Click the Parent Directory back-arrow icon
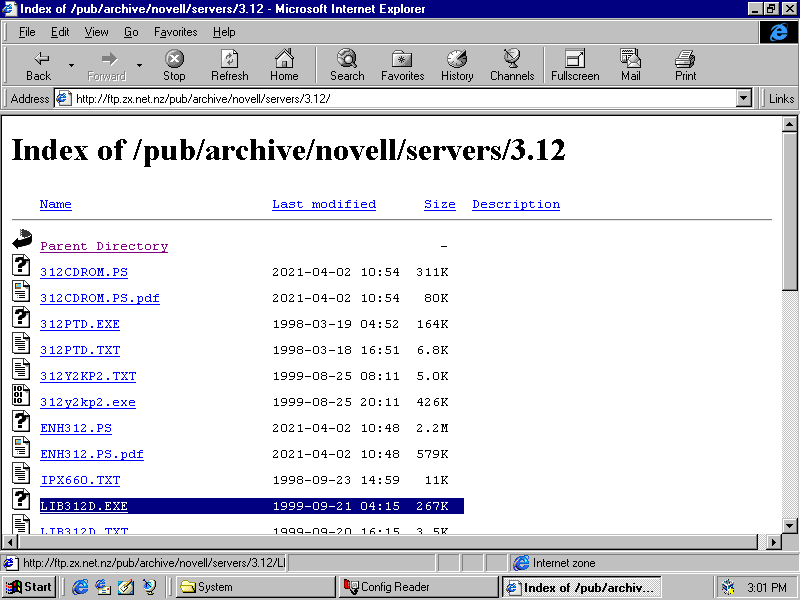800x600 pixels. 22,239
